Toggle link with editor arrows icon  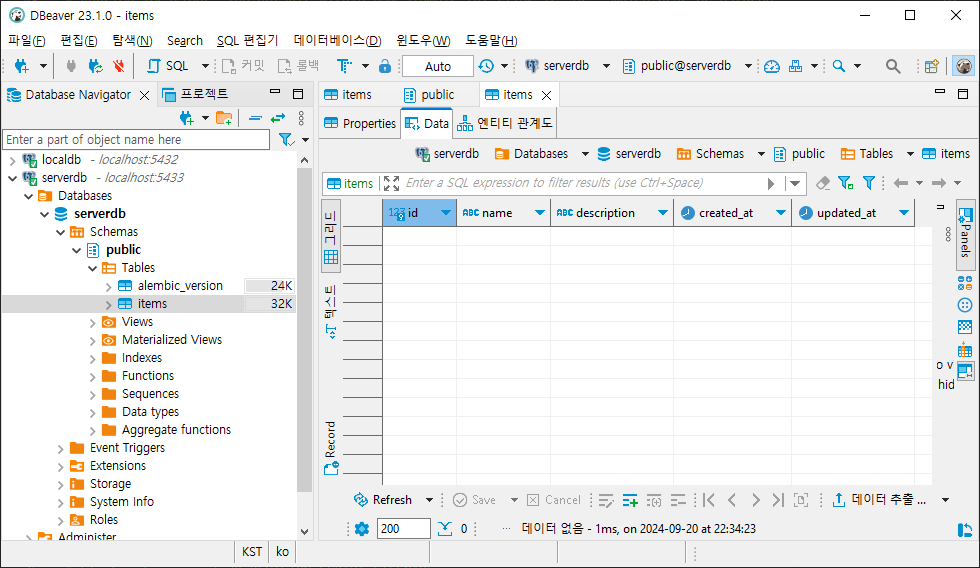point(278,117)
